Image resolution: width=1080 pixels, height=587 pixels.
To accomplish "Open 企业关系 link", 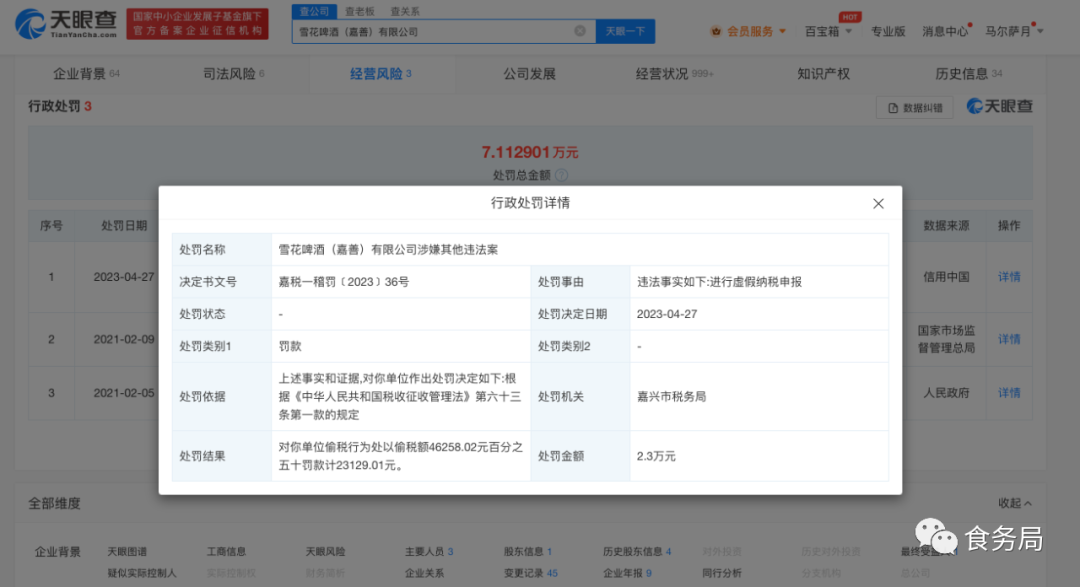I will (x=424, y=573).
